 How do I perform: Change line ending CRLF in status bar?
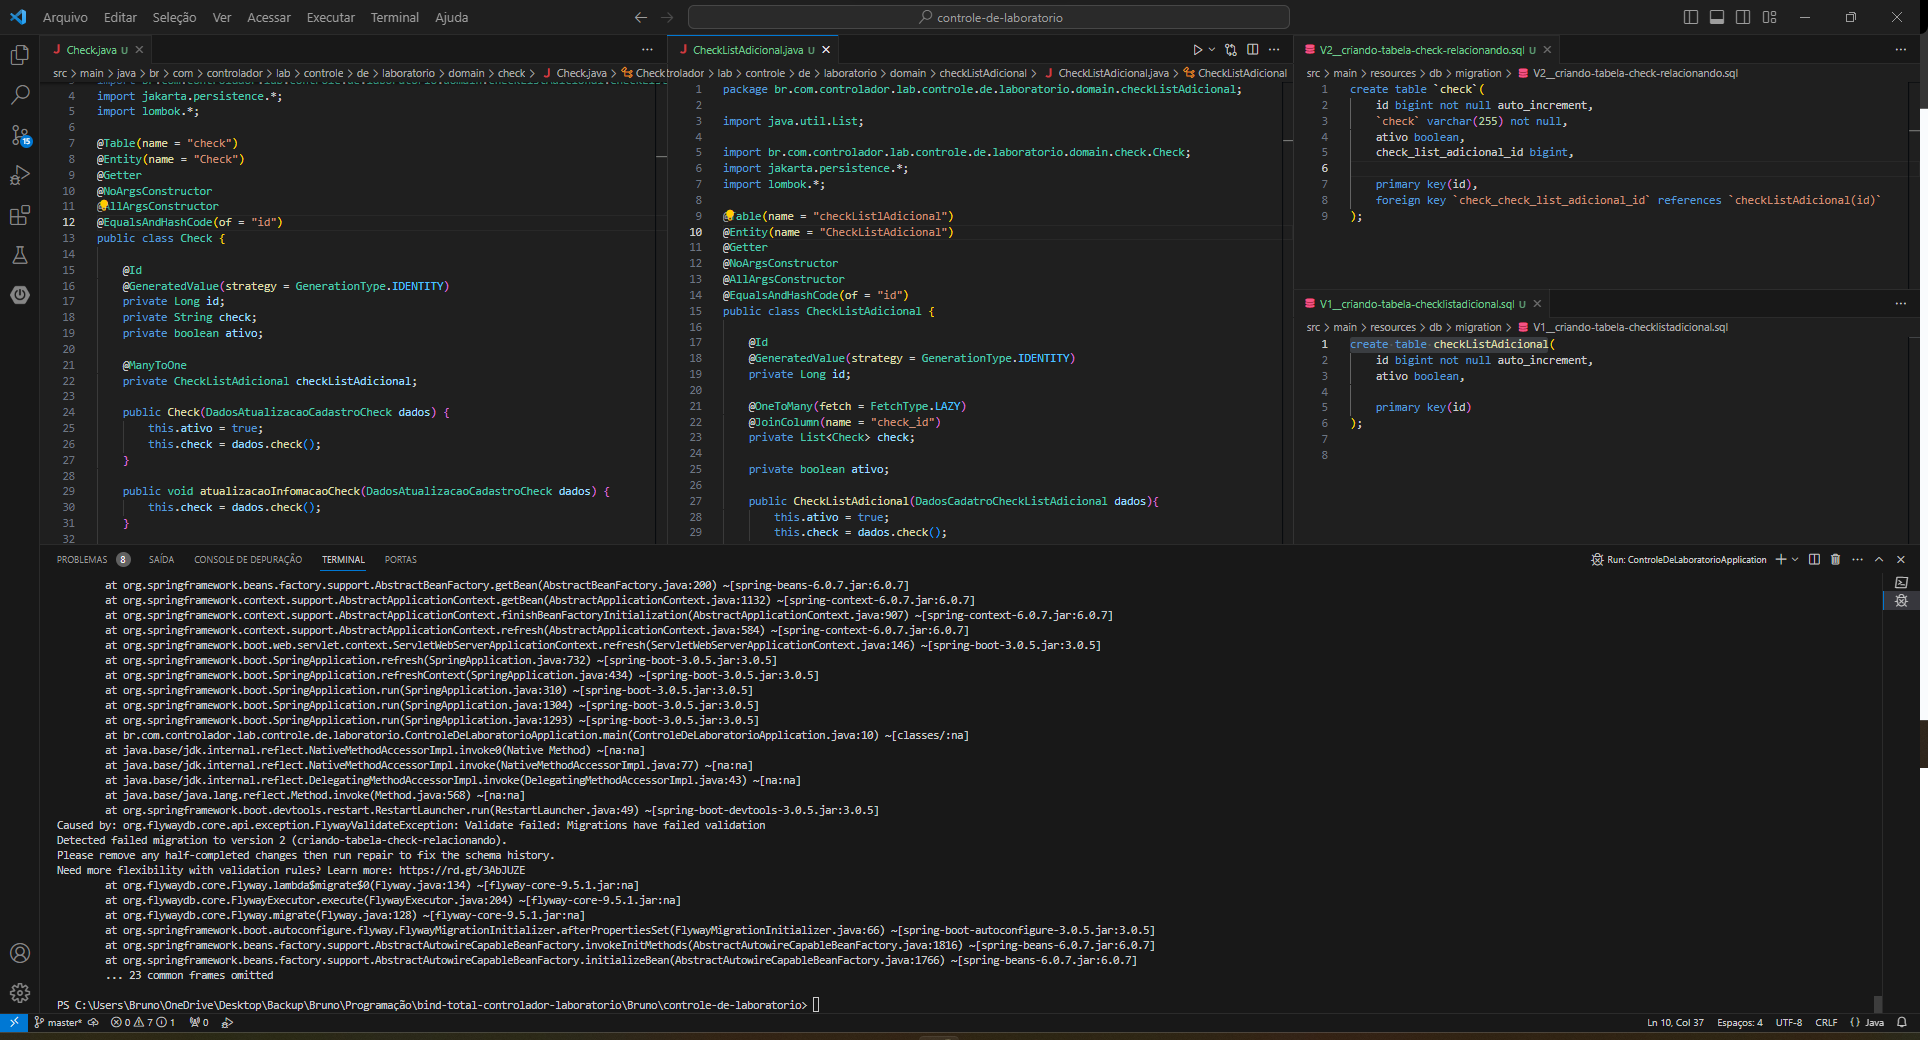click(1826, 1022)
